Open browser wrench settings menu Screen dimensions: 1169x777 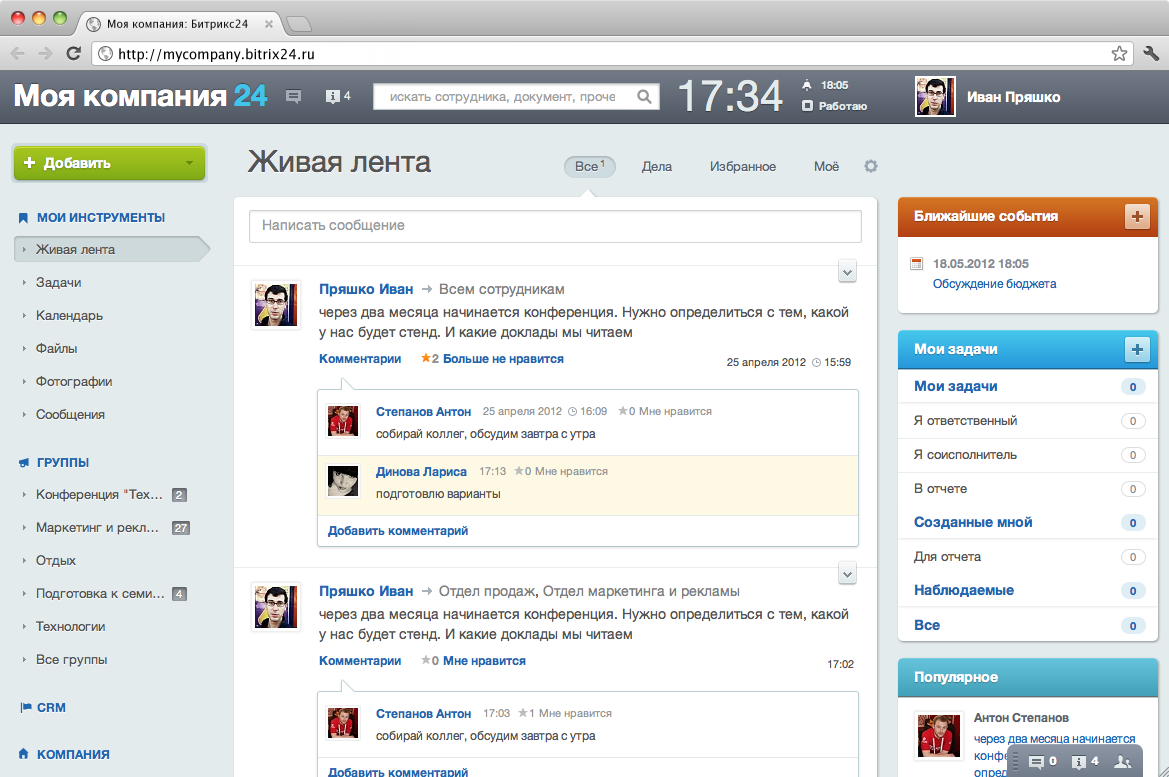pos(1151,54)
